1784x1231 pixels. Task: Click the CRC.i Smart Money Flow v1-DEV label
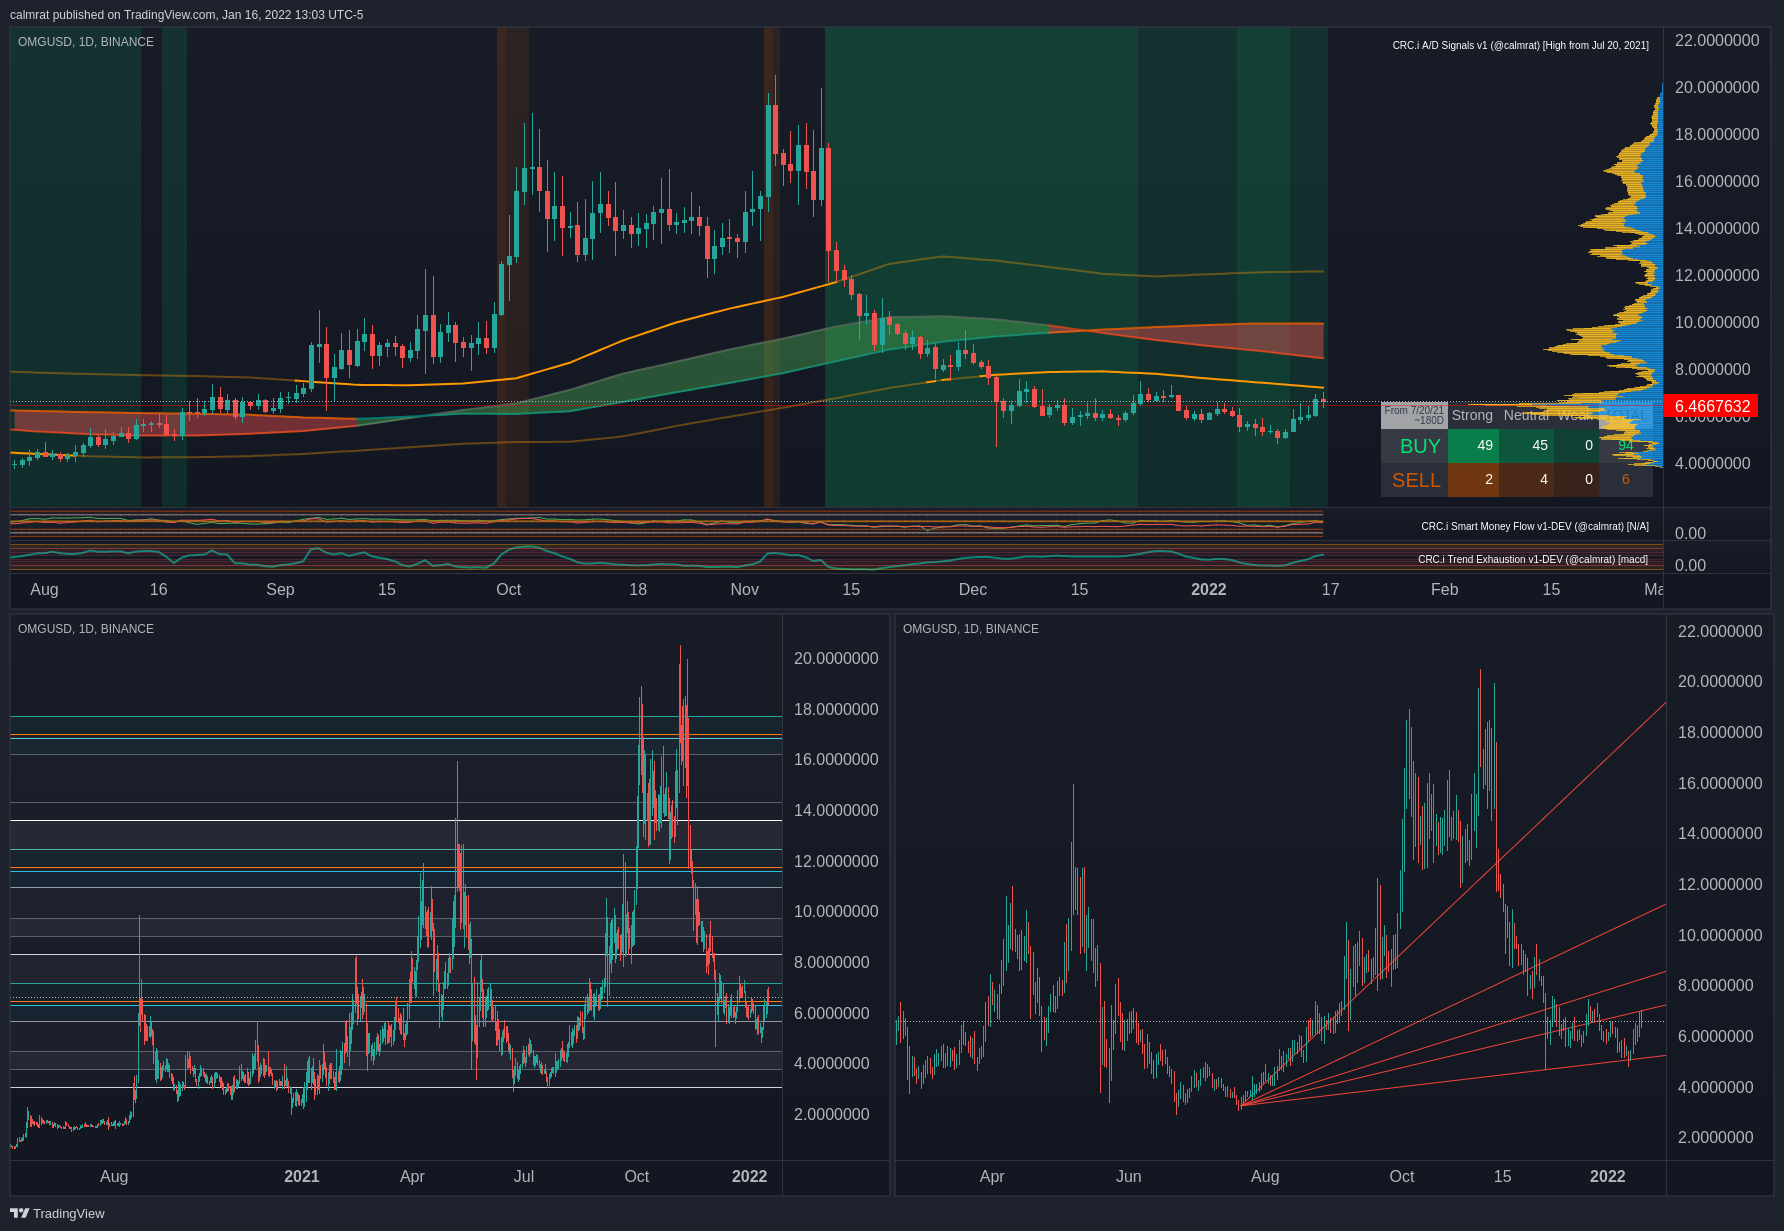pos(1535,527)
